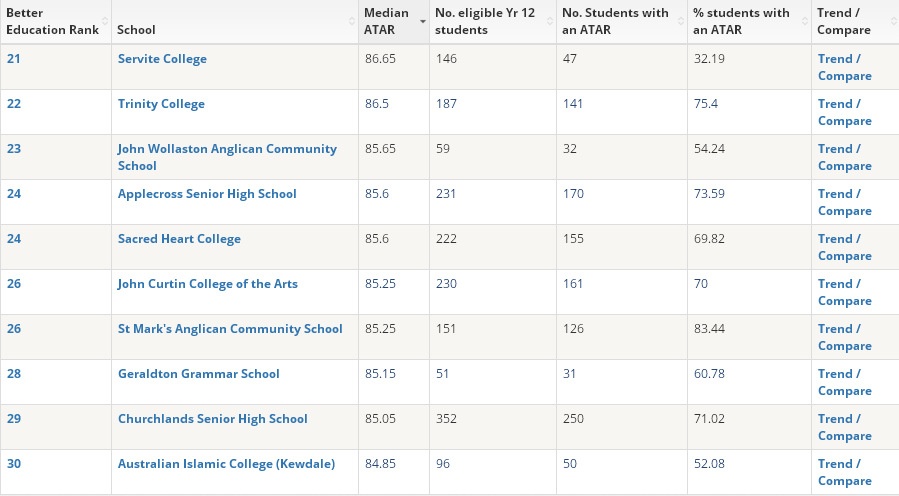Open the Trinity College school page
This screenshot has width=899, height=496.
pyautogui.click(x=161, y=104)
